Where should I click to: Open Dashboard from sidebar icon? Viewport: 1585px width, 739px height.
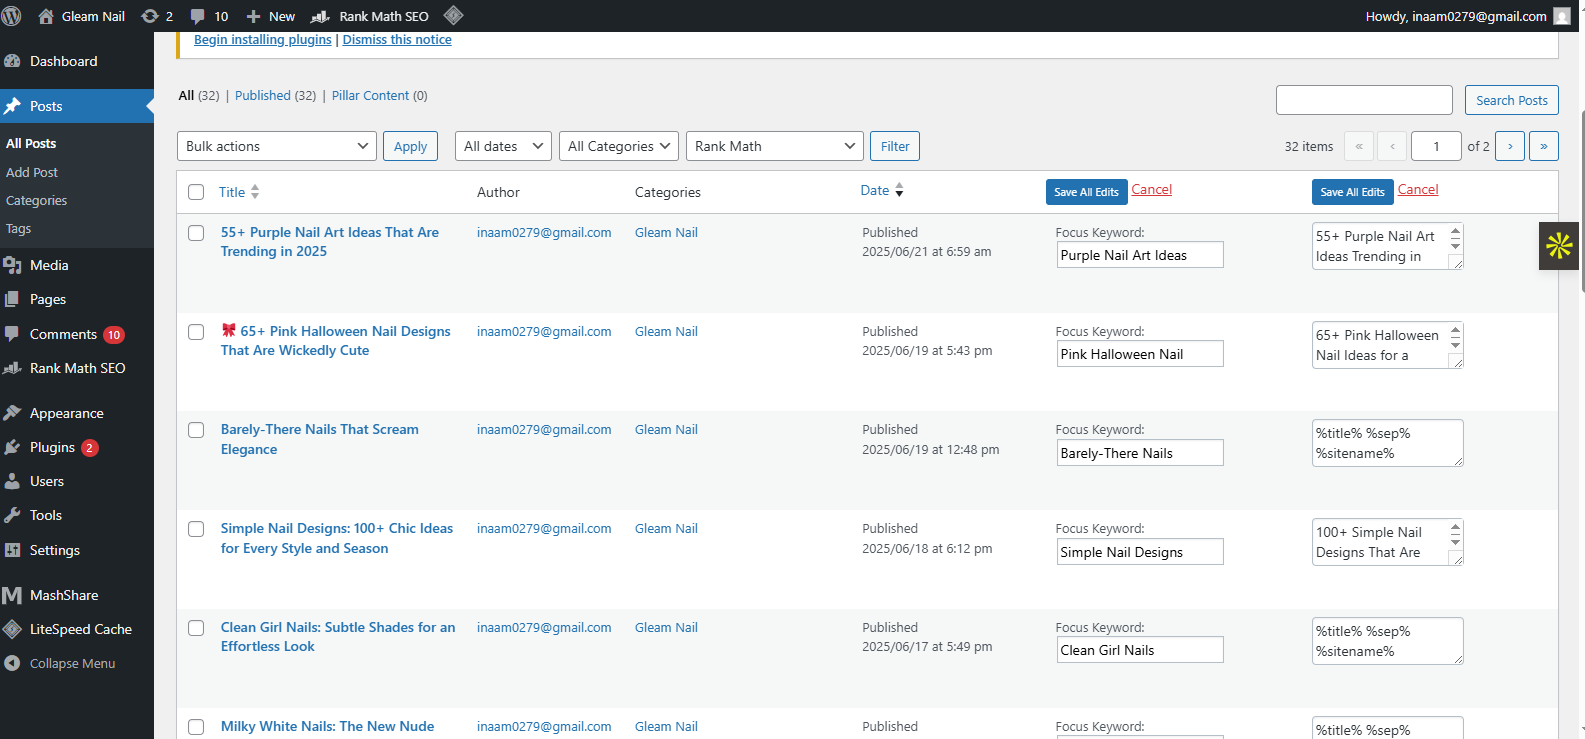point(12,61)
